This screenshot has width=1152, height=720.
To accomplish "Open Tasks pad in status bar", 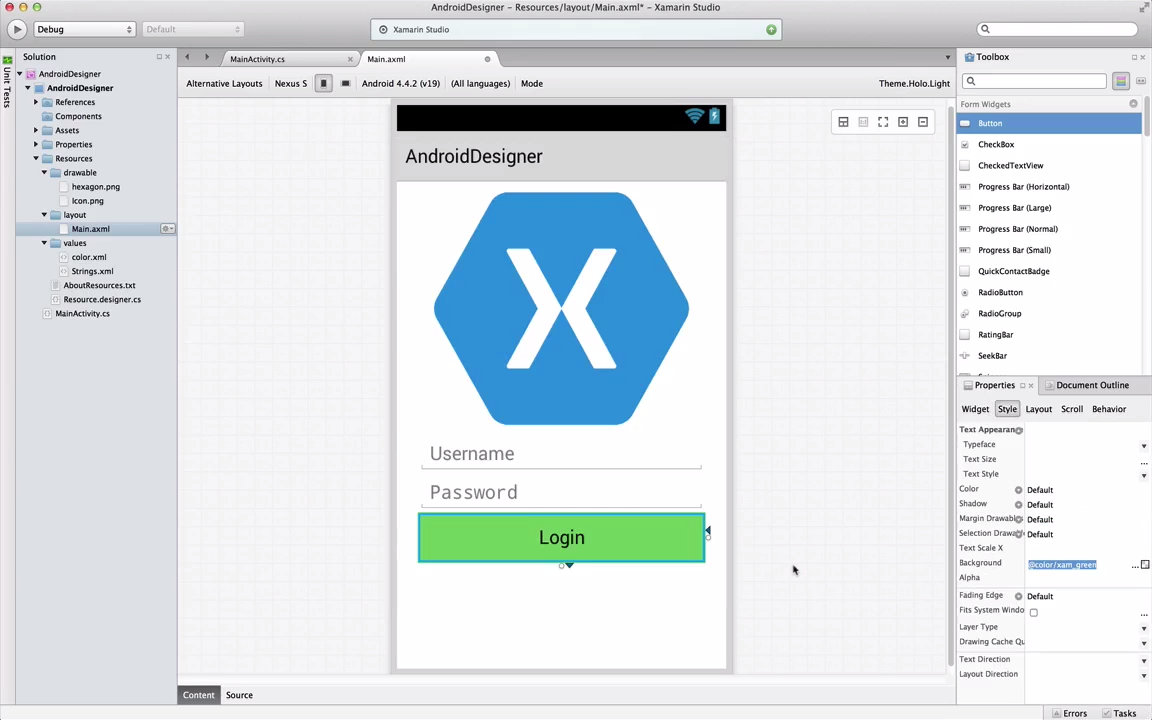I will (1119, 713).
